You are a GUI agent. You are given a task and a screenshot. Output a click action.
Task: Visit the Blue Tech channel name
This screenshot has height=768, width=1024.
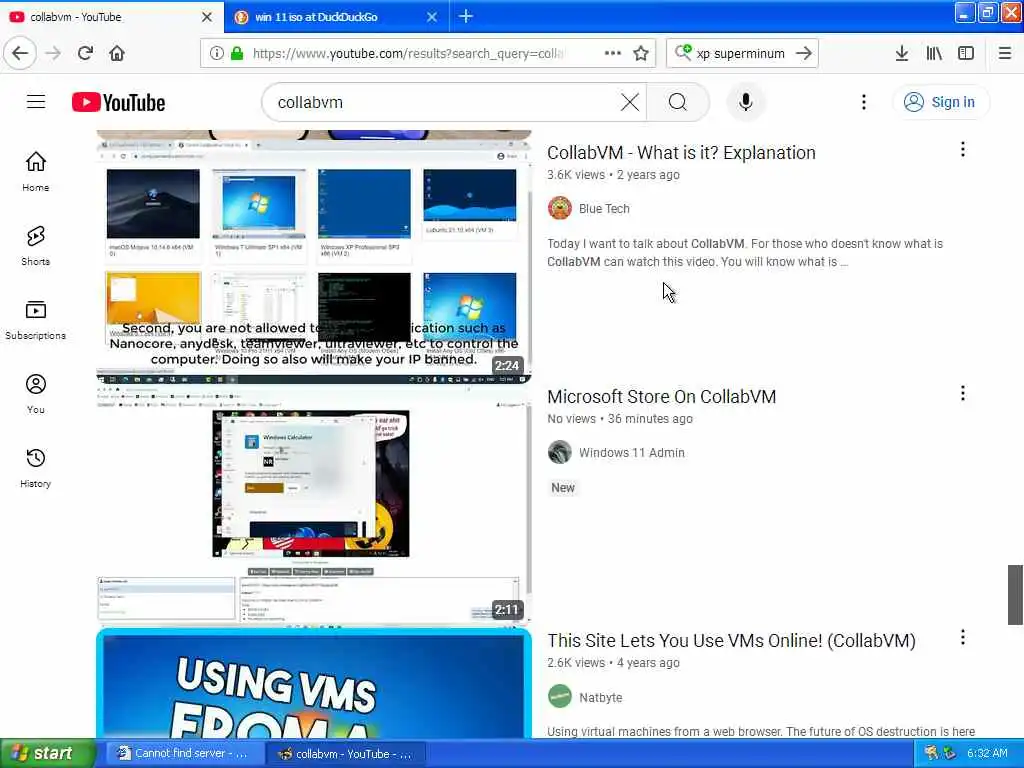point(604,208)
